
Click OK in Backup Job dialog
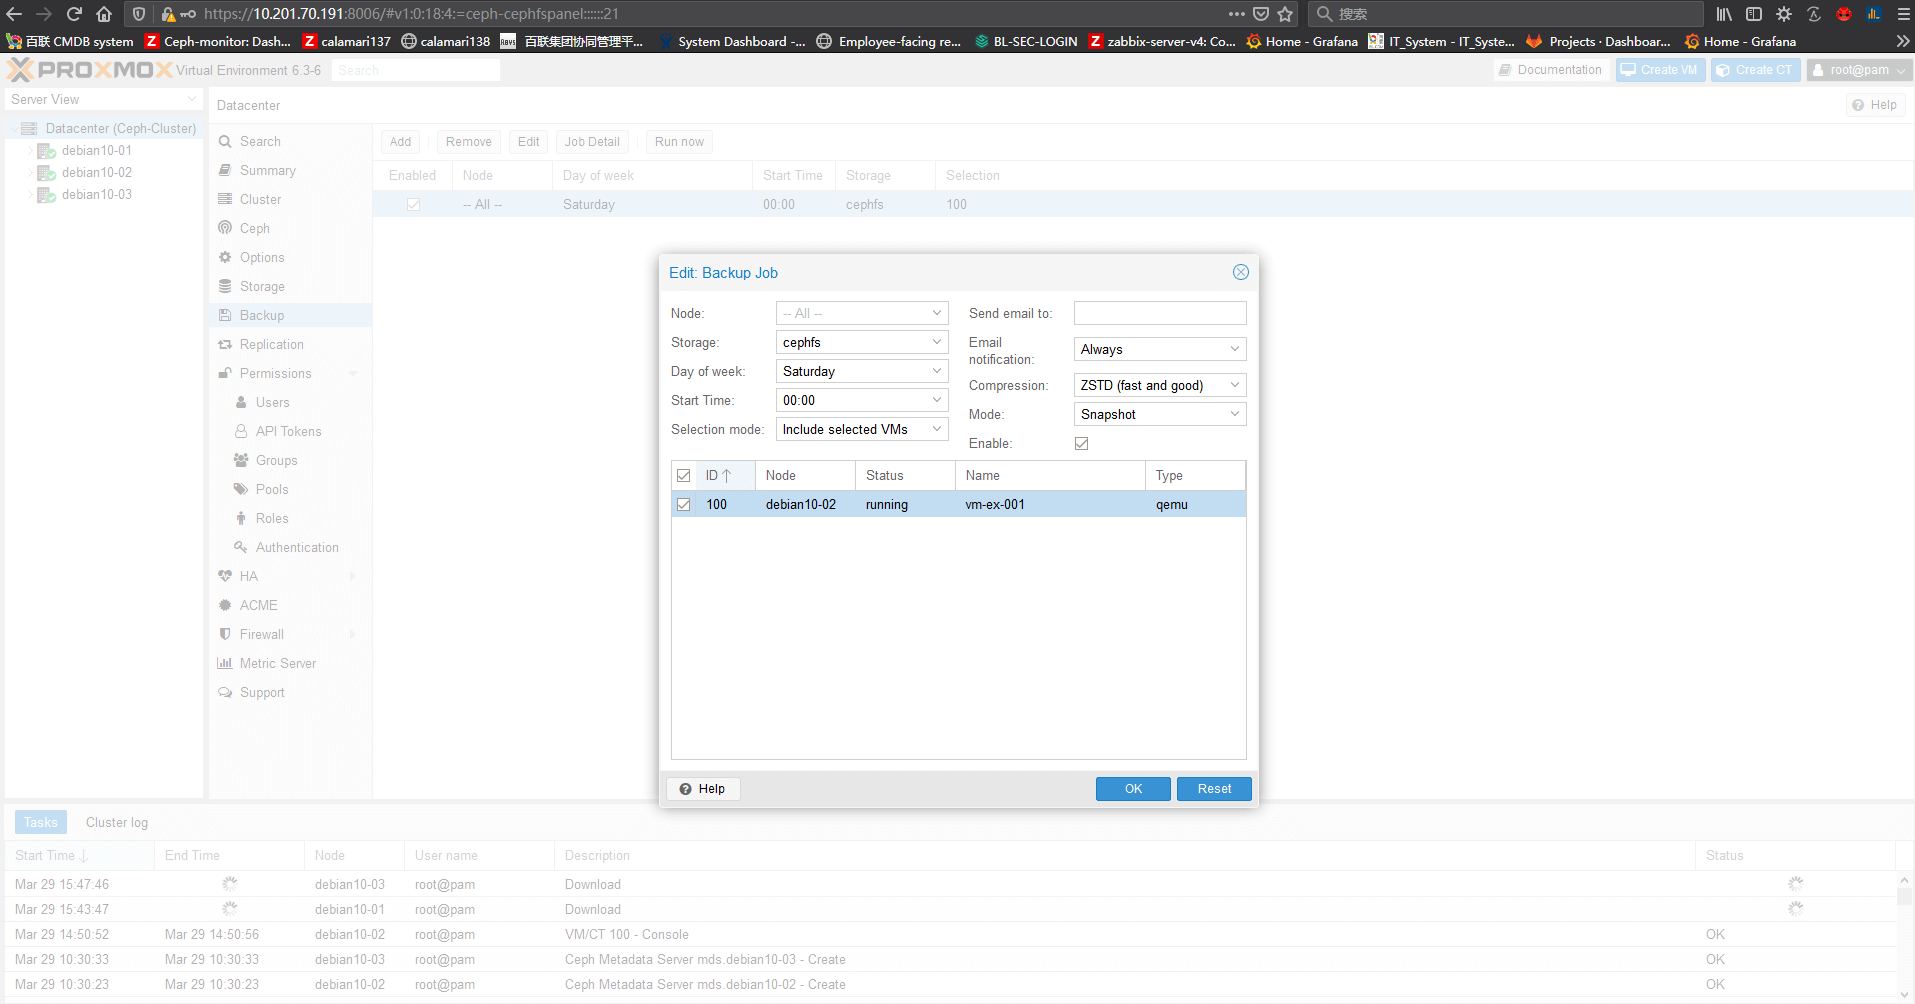click(1133, 789)
